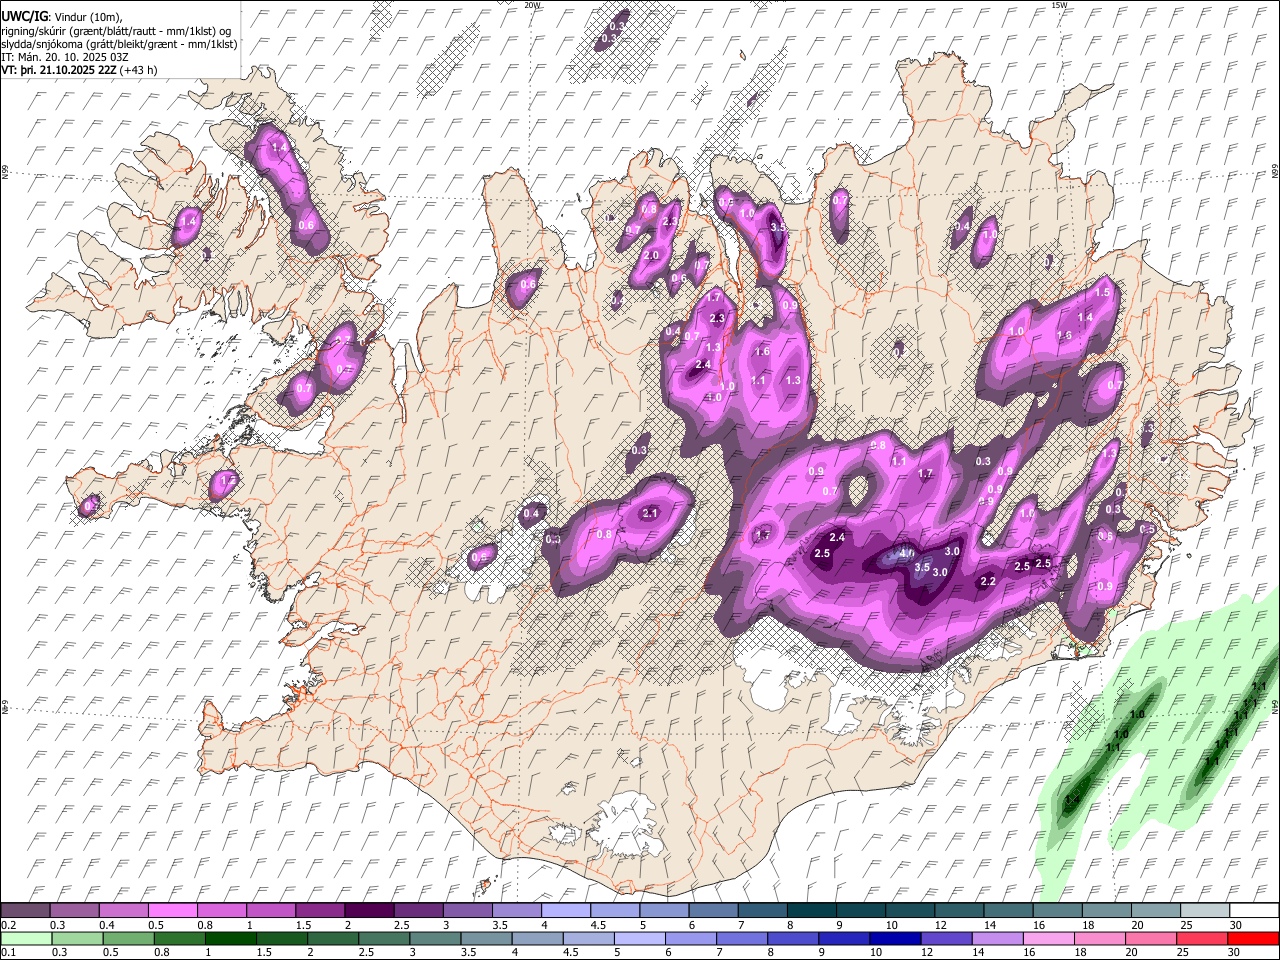Click the '15W' longitude label at the top

(1059, 5)
